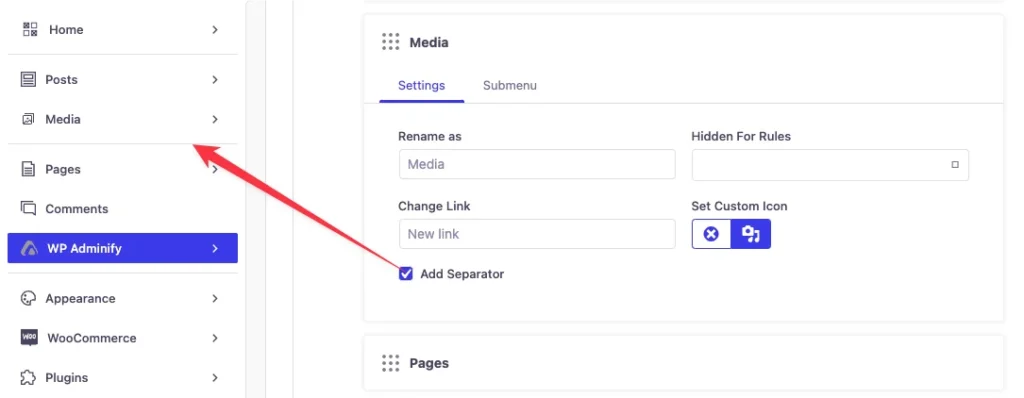Viewport: 1024px width, 398px height.
Task: Click the WooCommerce logo icon
Action: [x=29, y=338]
